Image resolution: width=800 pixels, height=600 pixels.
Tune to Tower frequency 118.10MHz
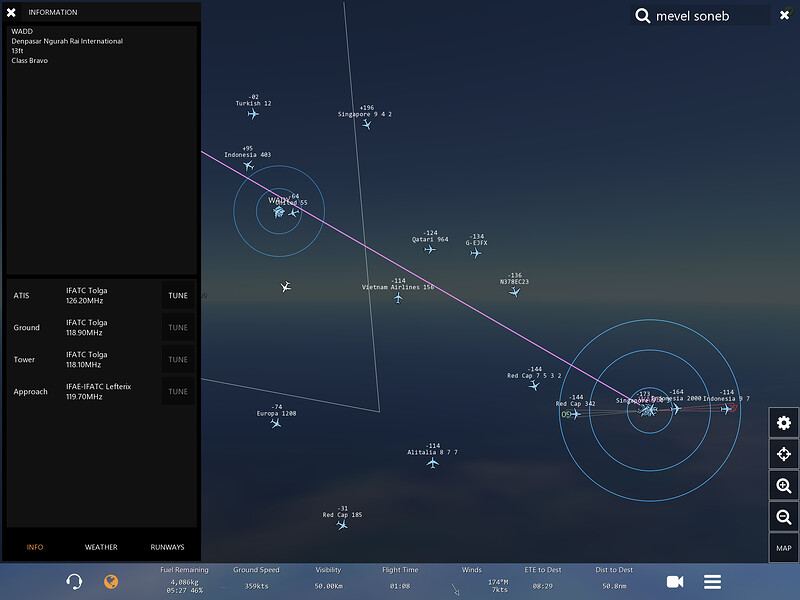(x=178, y=360)
